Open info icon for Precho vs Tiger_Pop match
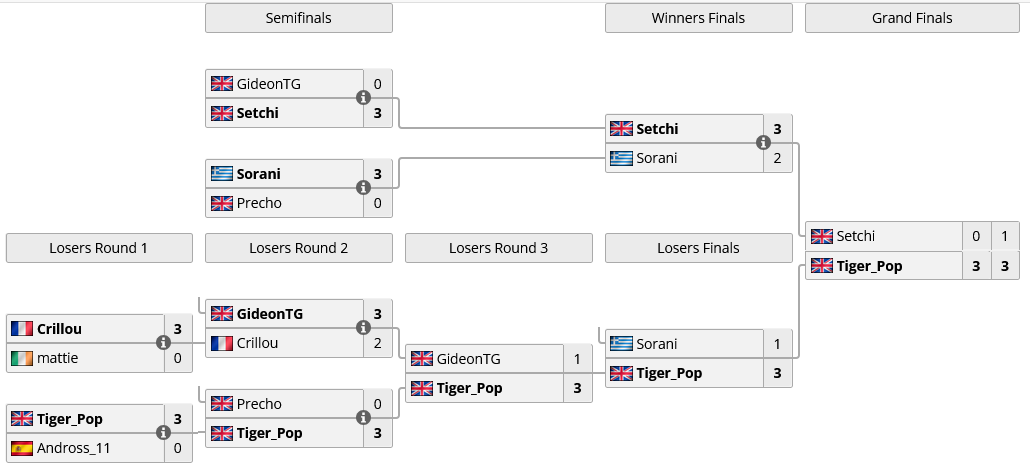1030x472 pixels. pyautogui.click(x=363, y=418)
